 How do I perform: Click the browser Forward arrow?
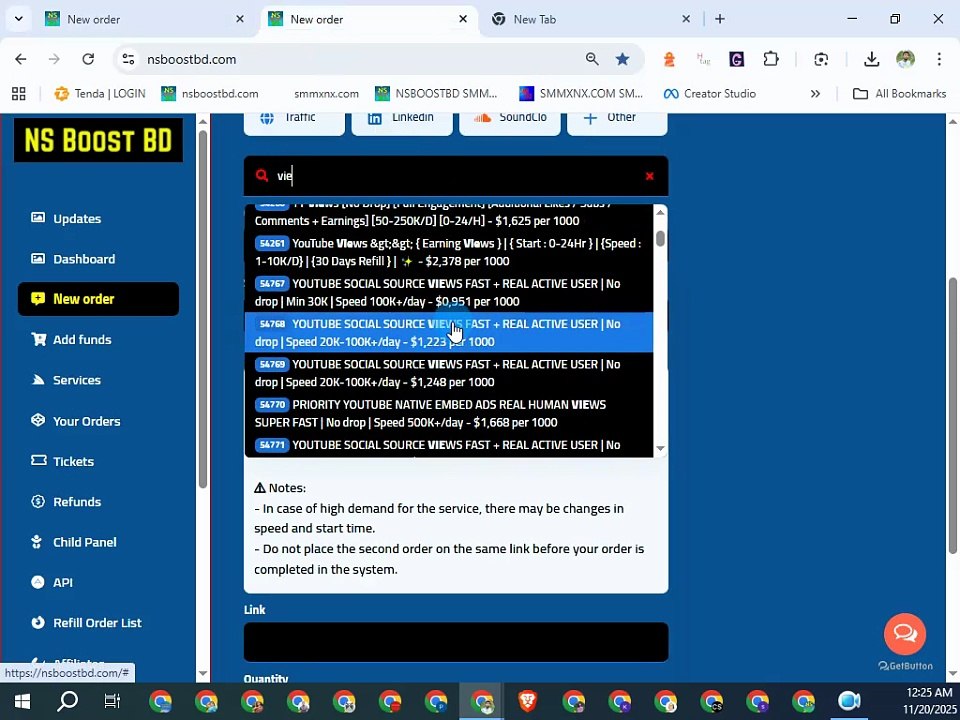coord(54,59)
